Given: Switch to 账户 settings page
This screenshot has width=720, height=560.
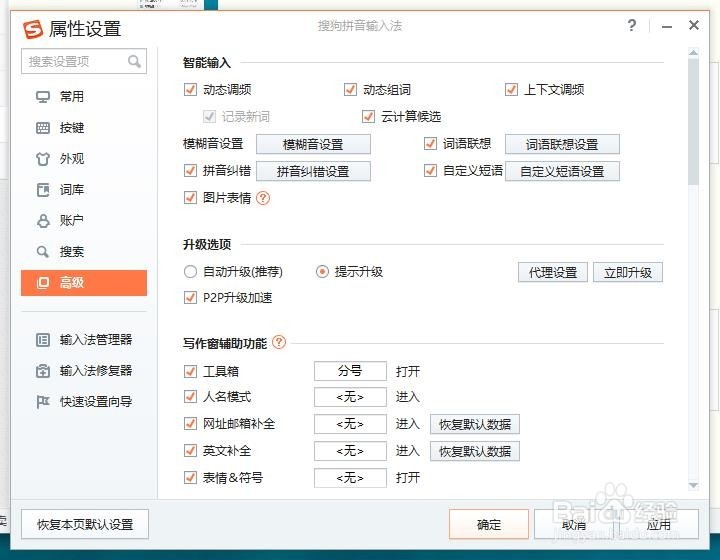Looking at the screenshot, I should pyautogui.click(x=84, y=221).
